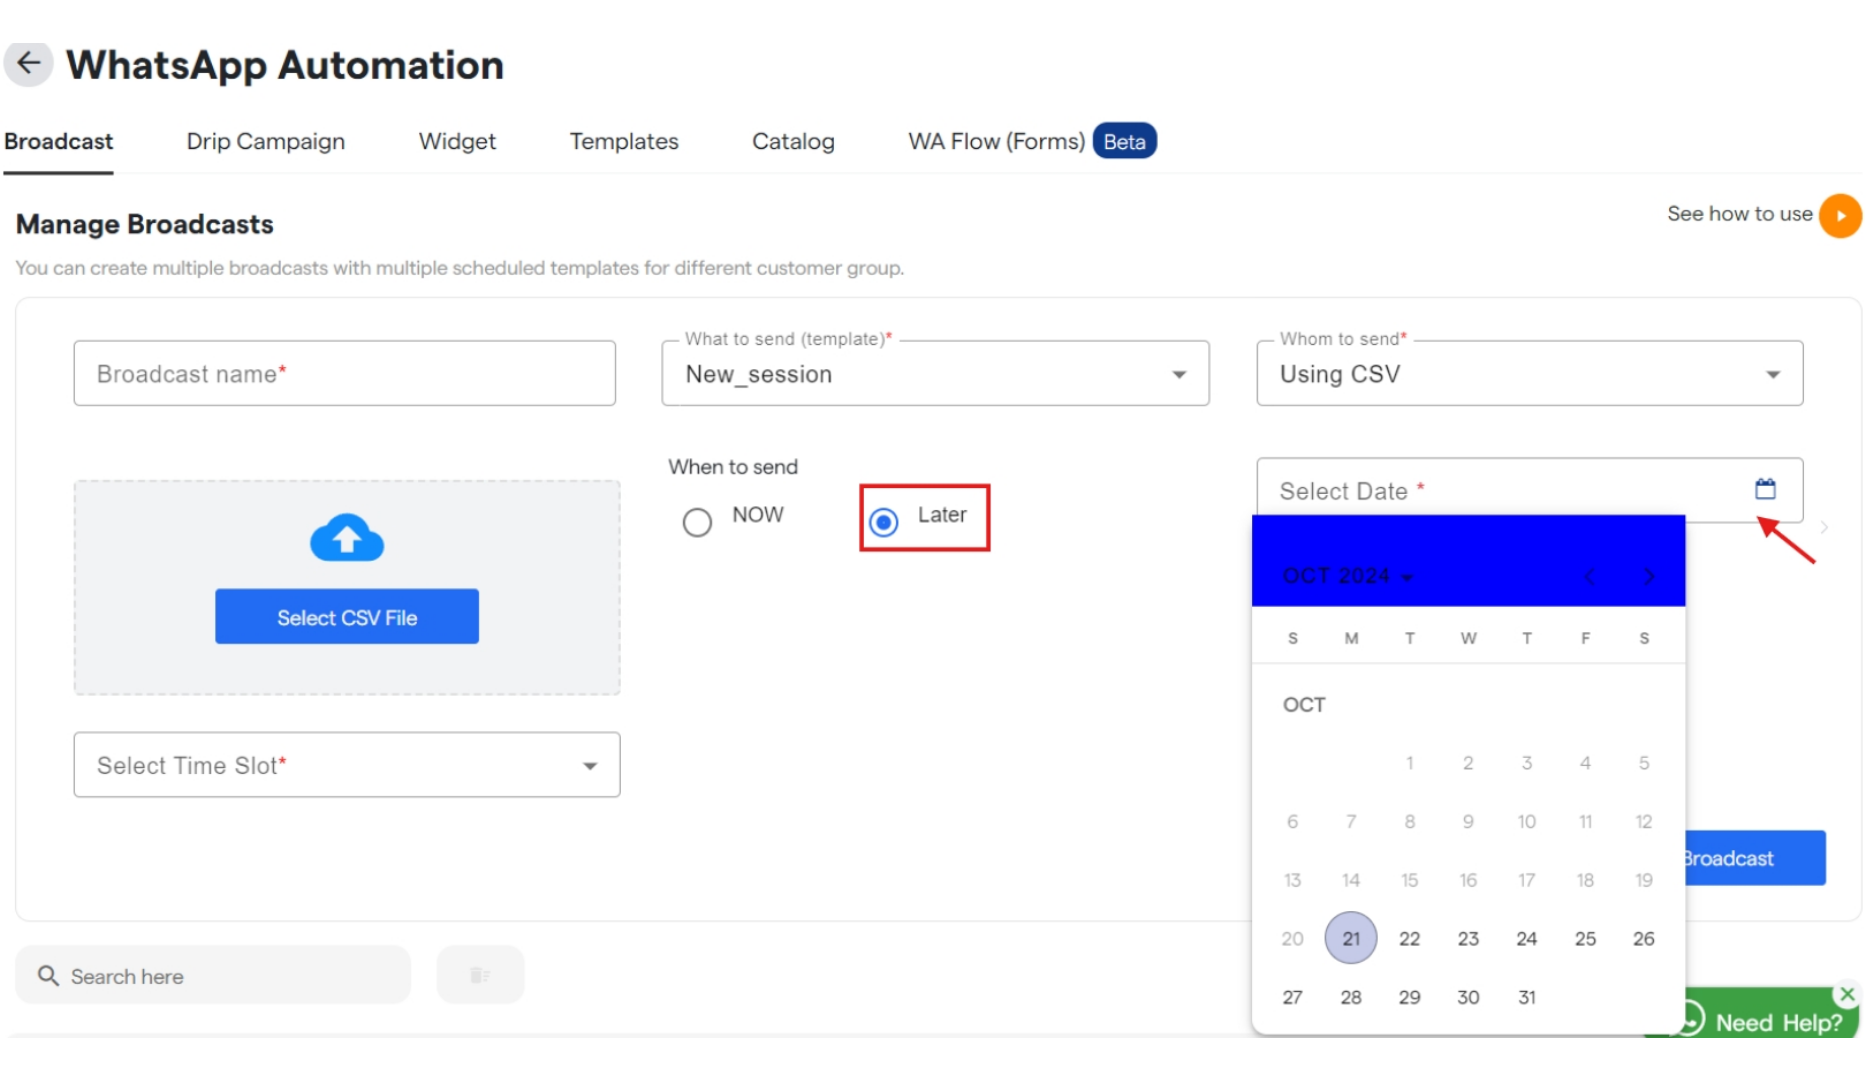This screenshot has height=1080, width=1866.
Task: Click the Select Date field
Action: click(1529, 490)
